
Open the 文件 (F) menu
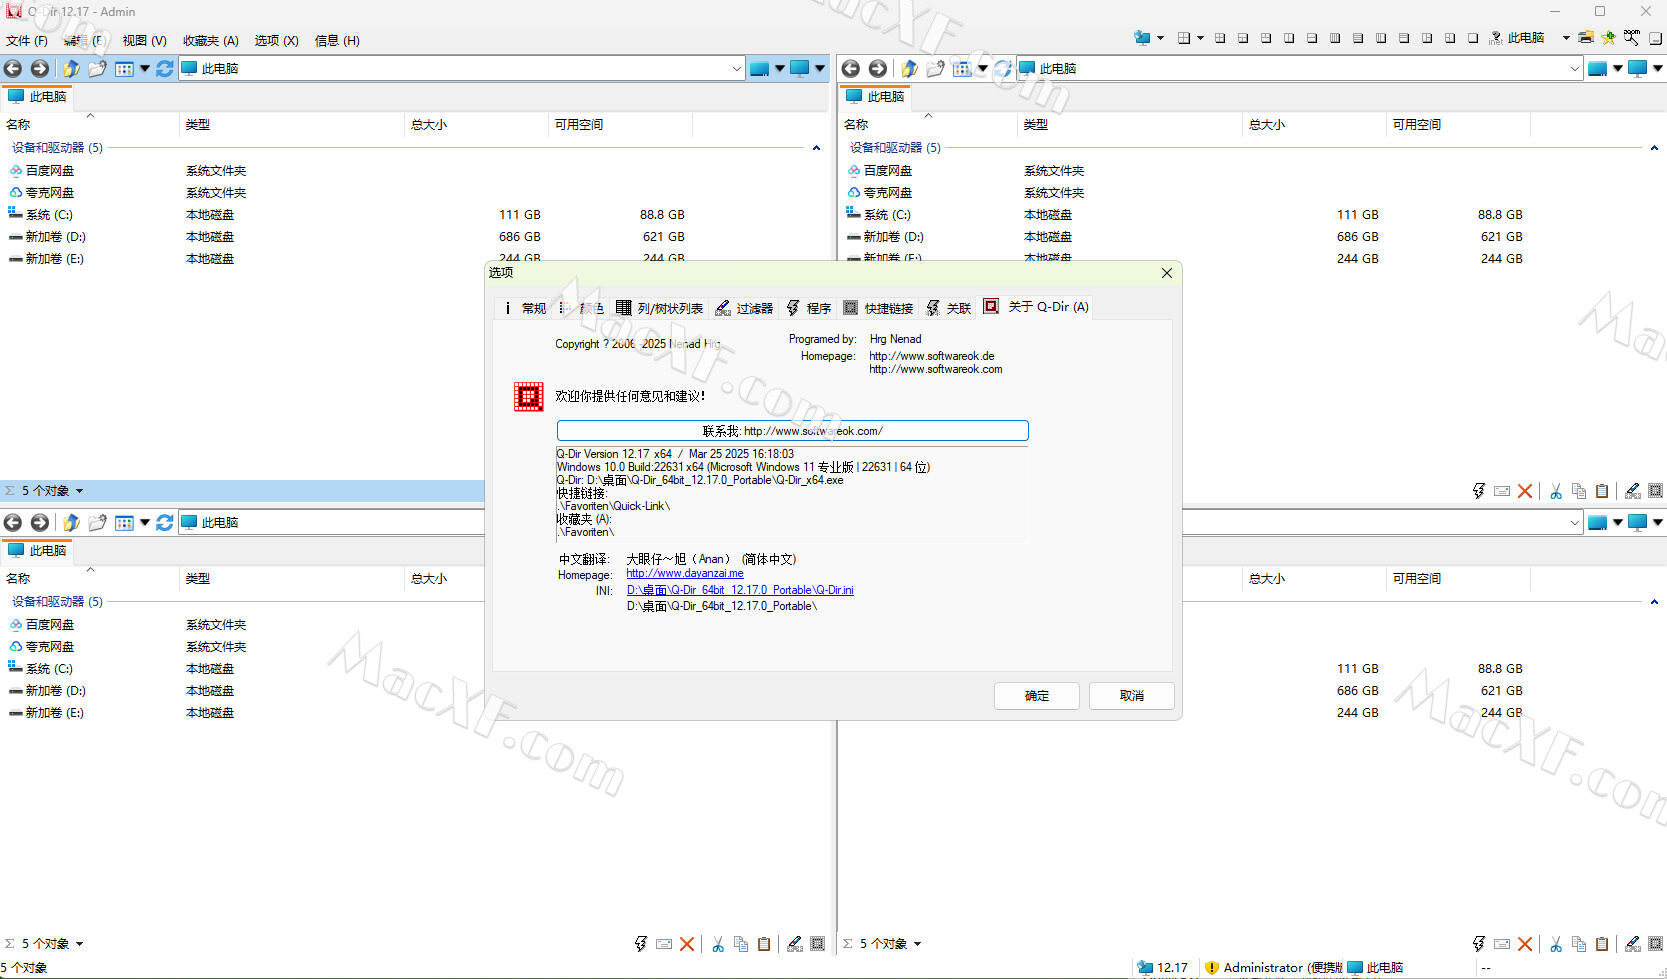(27, 41)
